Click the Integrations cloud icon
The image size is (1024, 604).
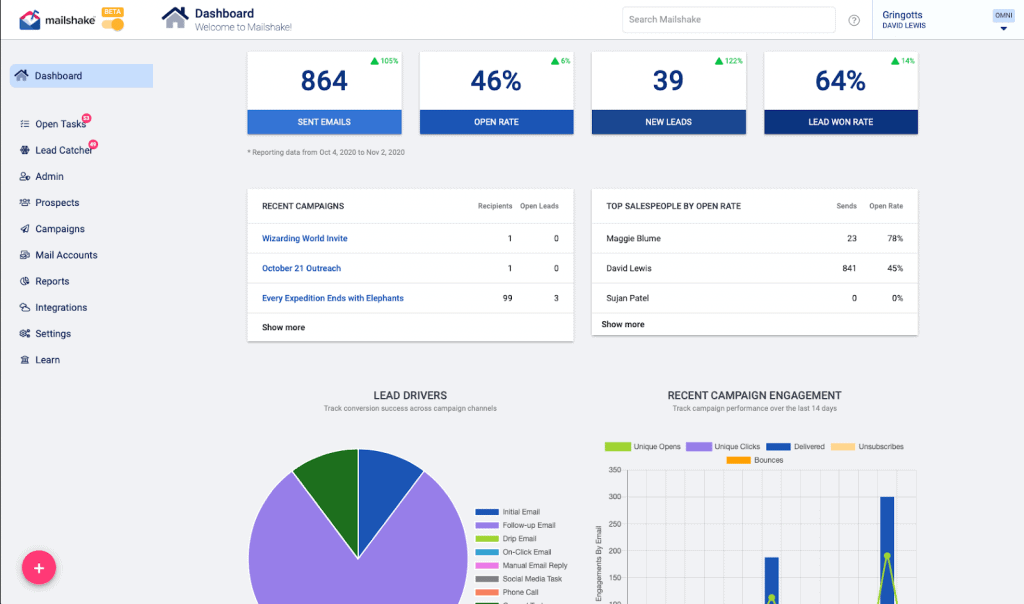(x=25, y=307)
